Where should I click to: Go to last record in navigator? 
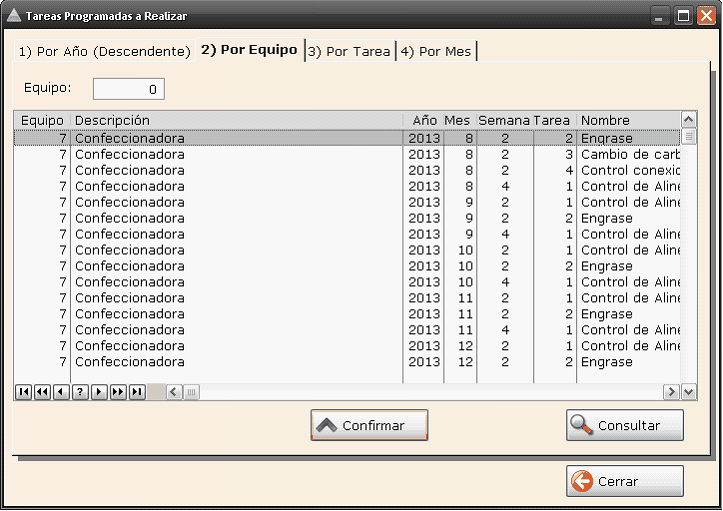point(137,392)
